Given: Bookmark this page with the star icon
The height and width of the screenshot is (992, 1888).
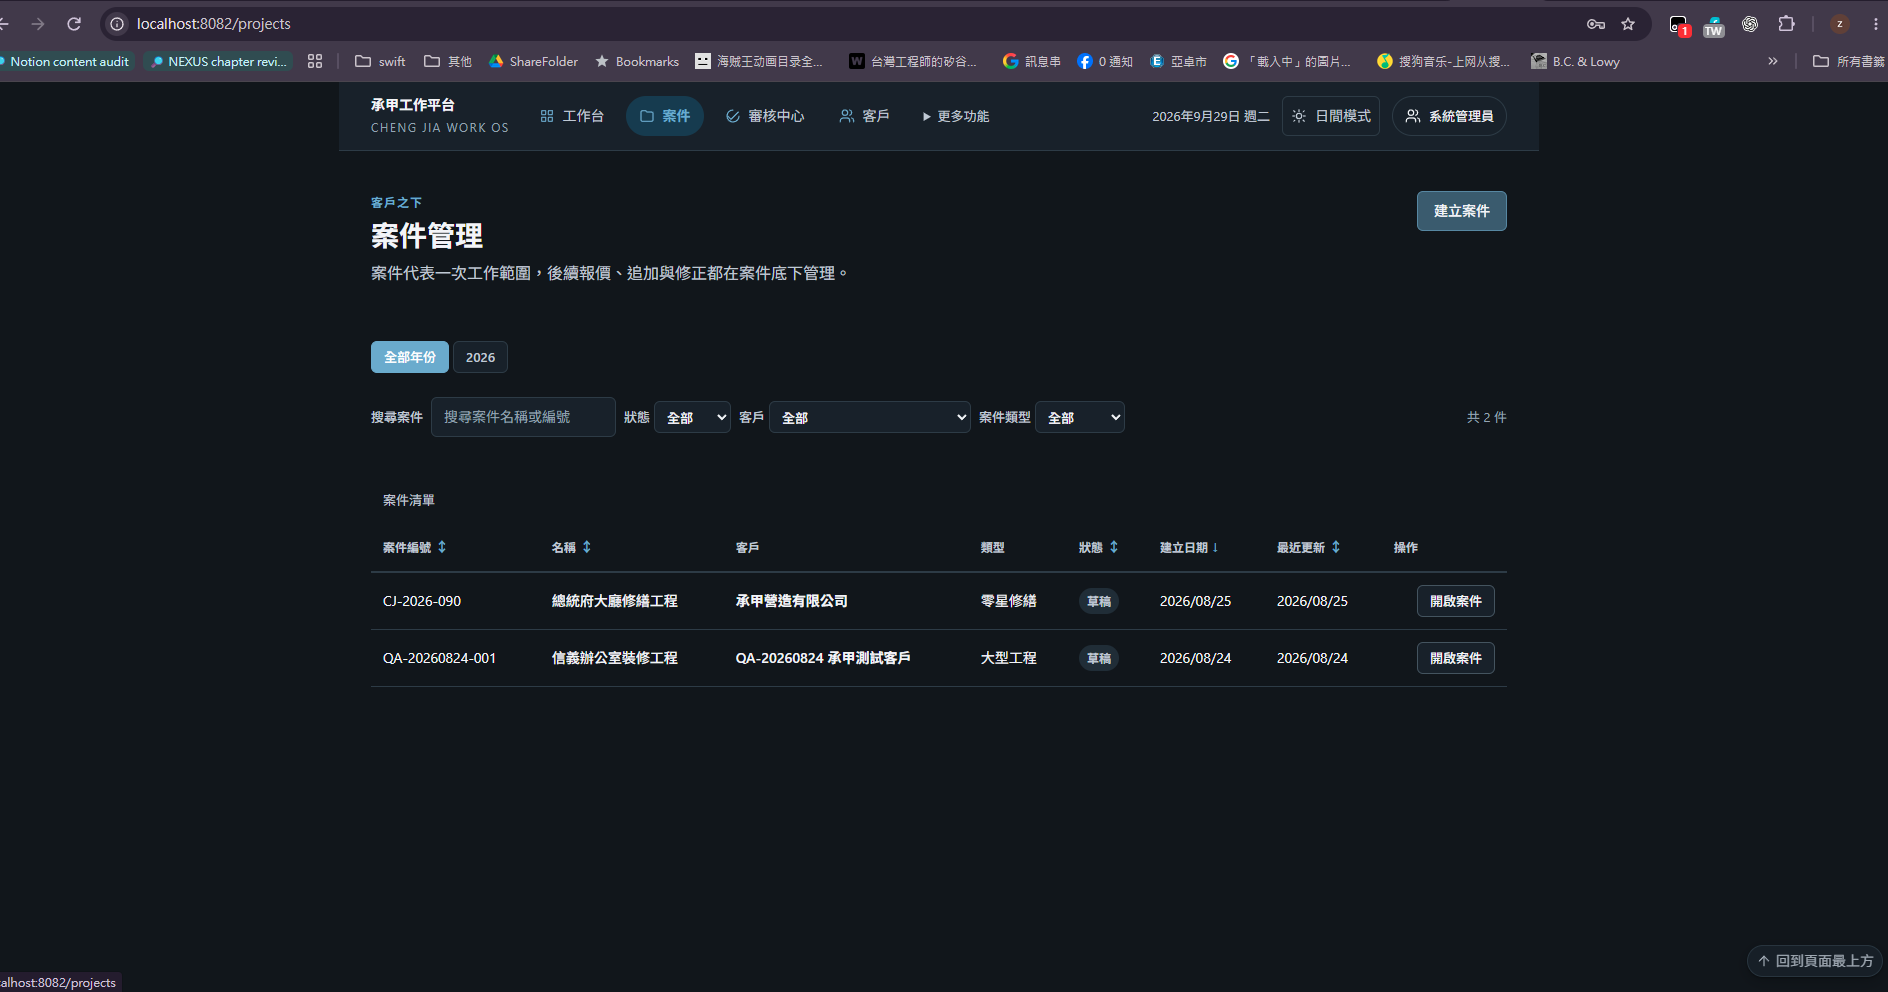Looking at the screenshot, I should pyautogui.click(x=1628, y=24).
